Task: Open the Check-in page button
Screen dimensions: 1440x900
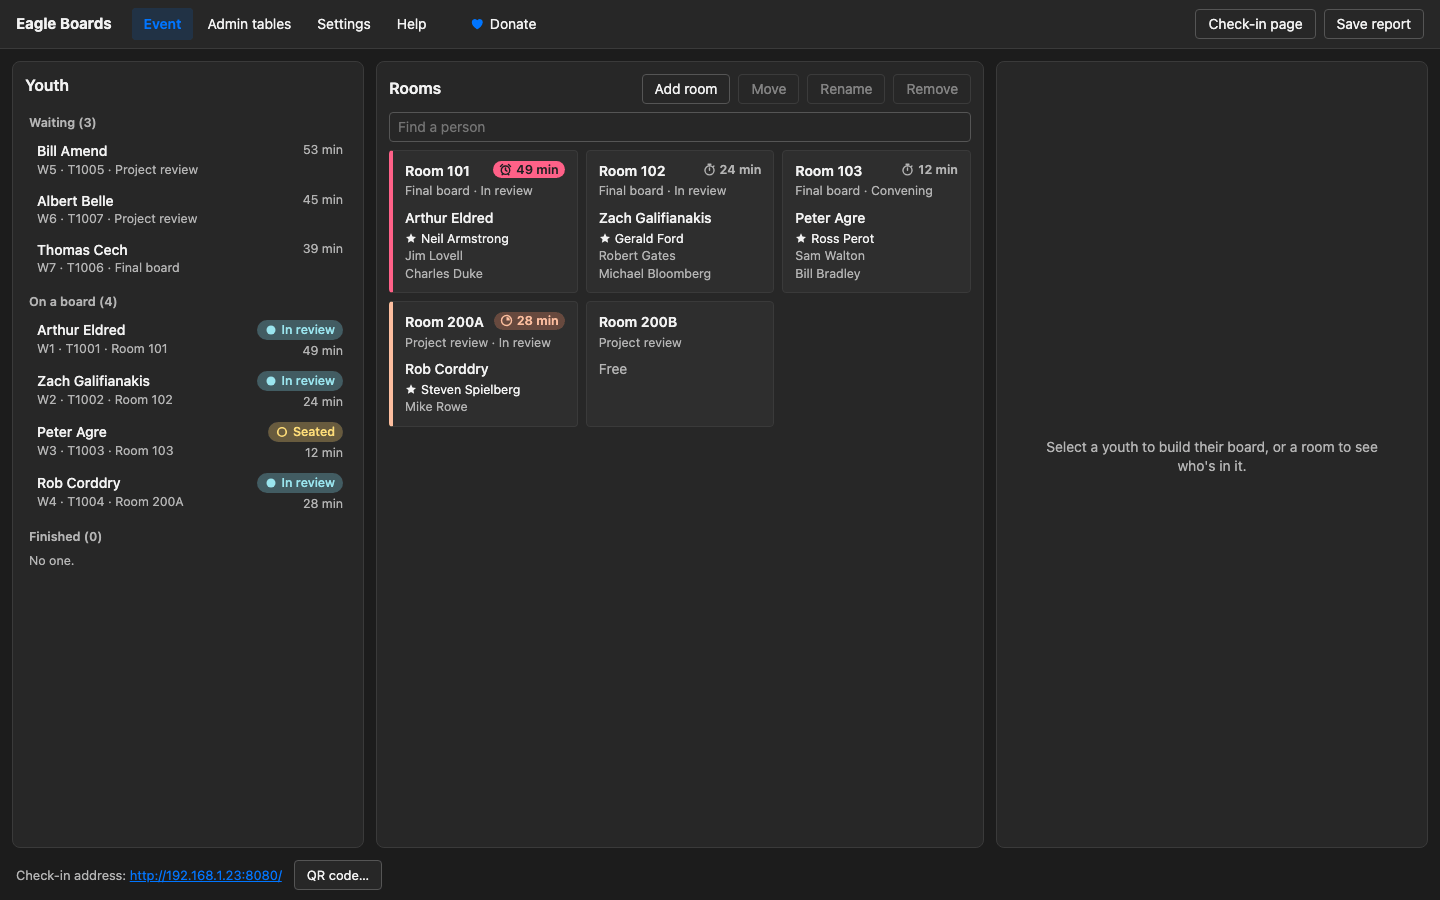Action: [1255, 24]
